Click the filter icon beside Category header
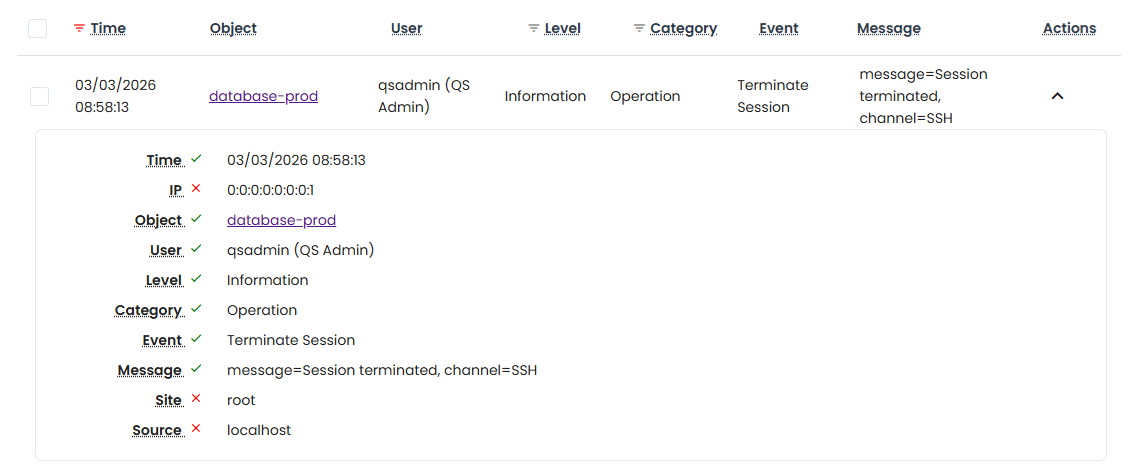Image resolution: width=1139 pixels, height=468 pixels. 639,29
